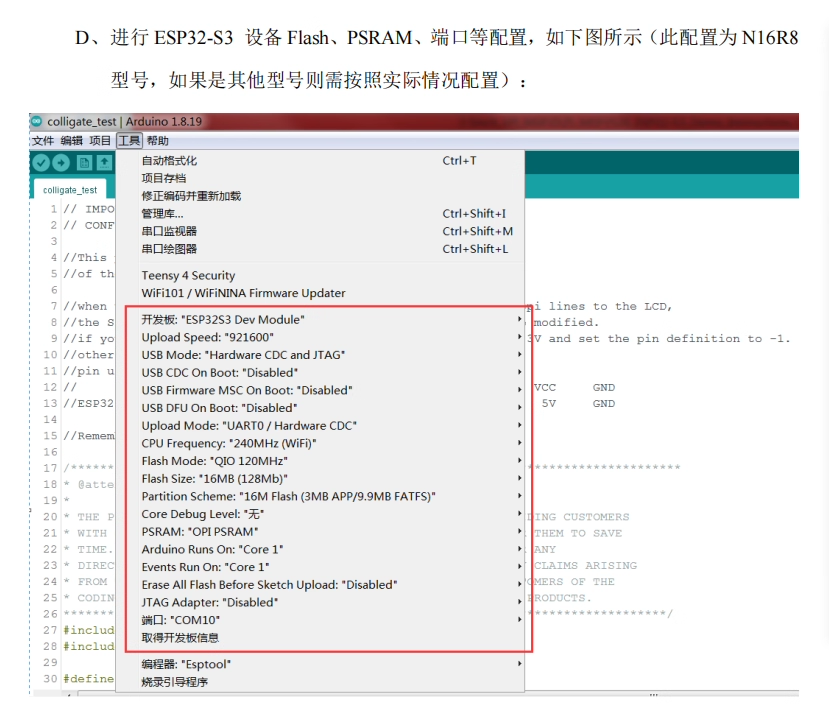Expand USB Mode submenu
This screenshot has height=706, width=829.
tap(320, 355)
